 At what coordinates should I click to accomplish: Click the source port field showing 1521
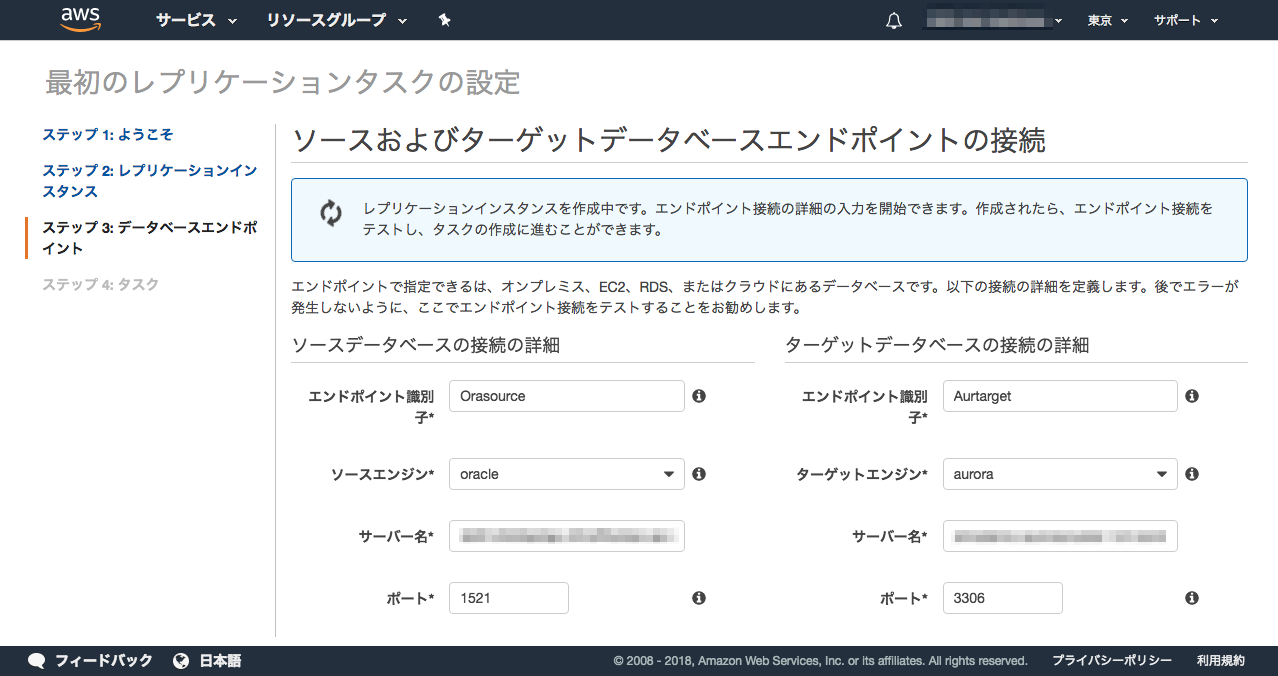508,598
